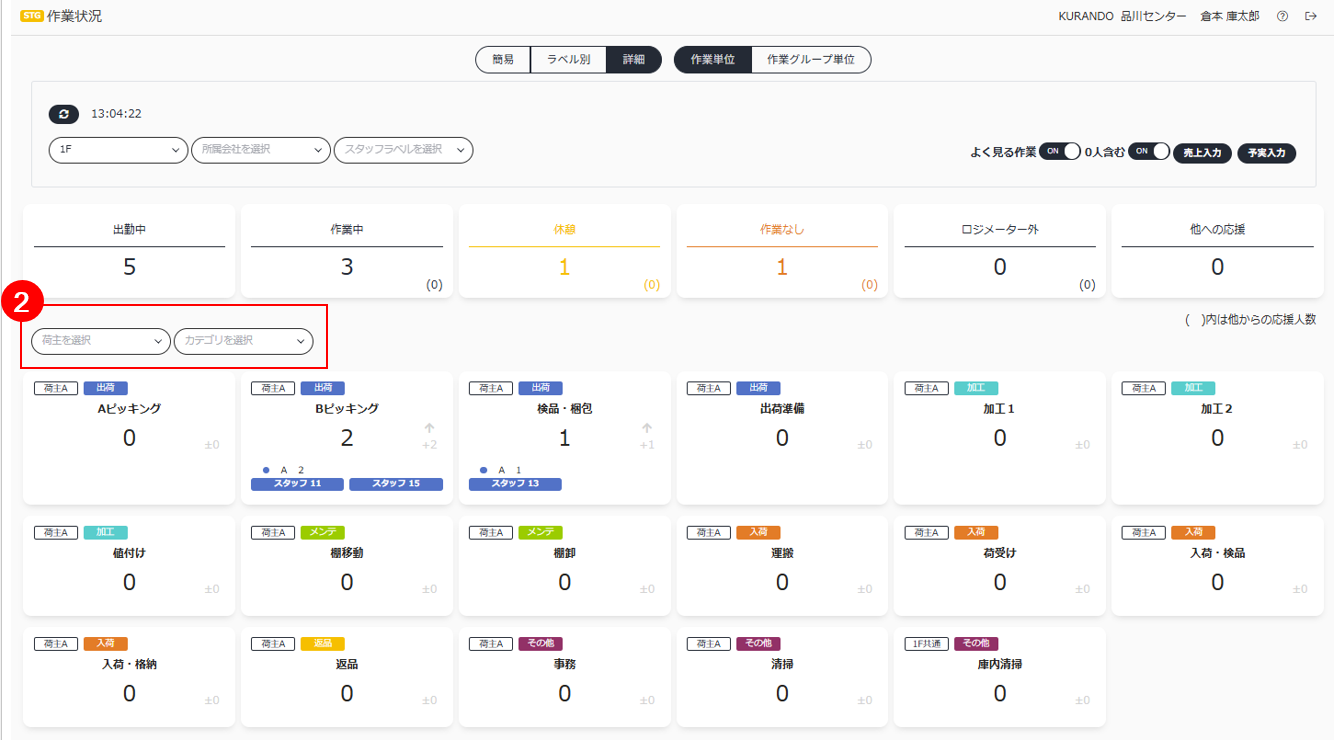
Task: Select the スタッフ 13 chip
Action: point(515,484)
